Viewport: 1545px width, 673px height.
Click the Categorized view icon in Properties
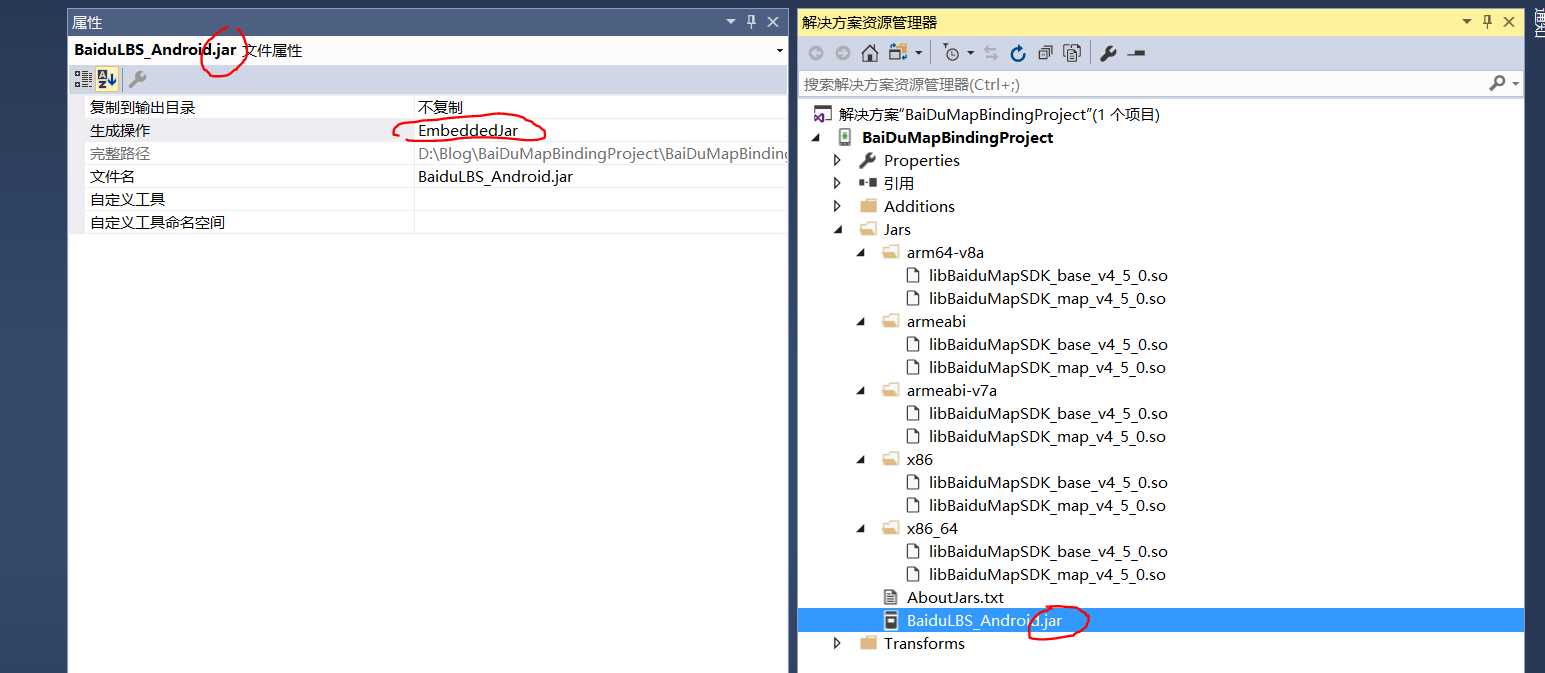(83, 79)
